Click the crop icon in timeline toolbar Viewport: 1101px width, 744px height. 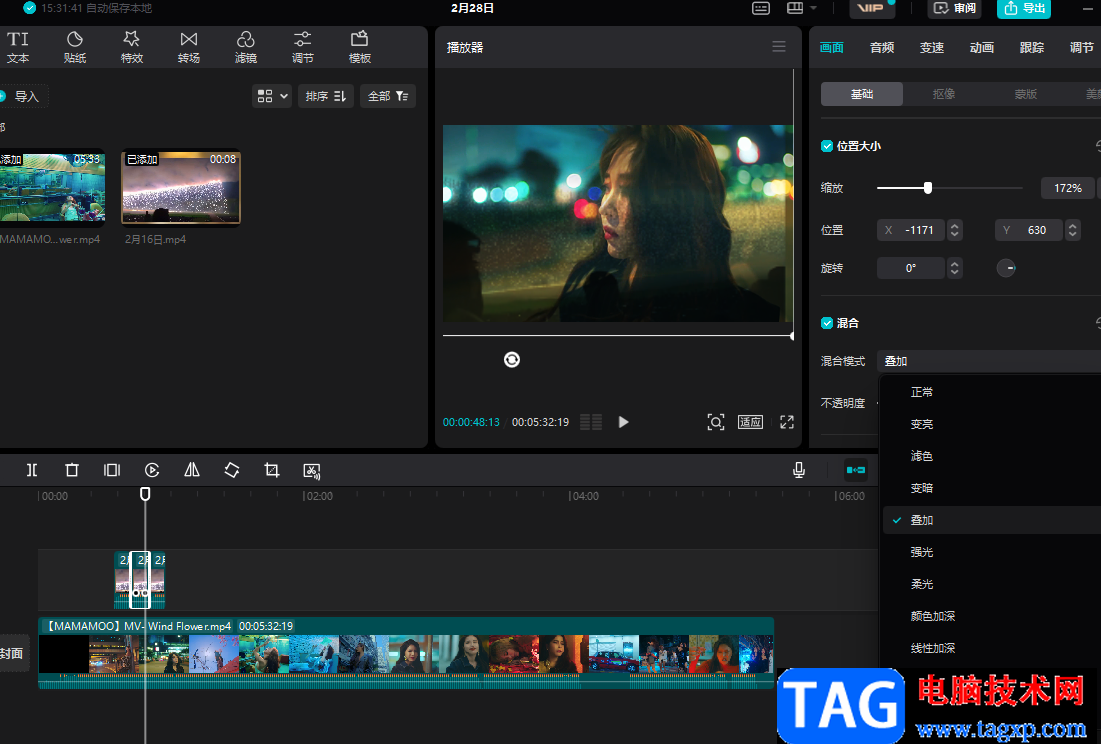click(x=272, y=470)
